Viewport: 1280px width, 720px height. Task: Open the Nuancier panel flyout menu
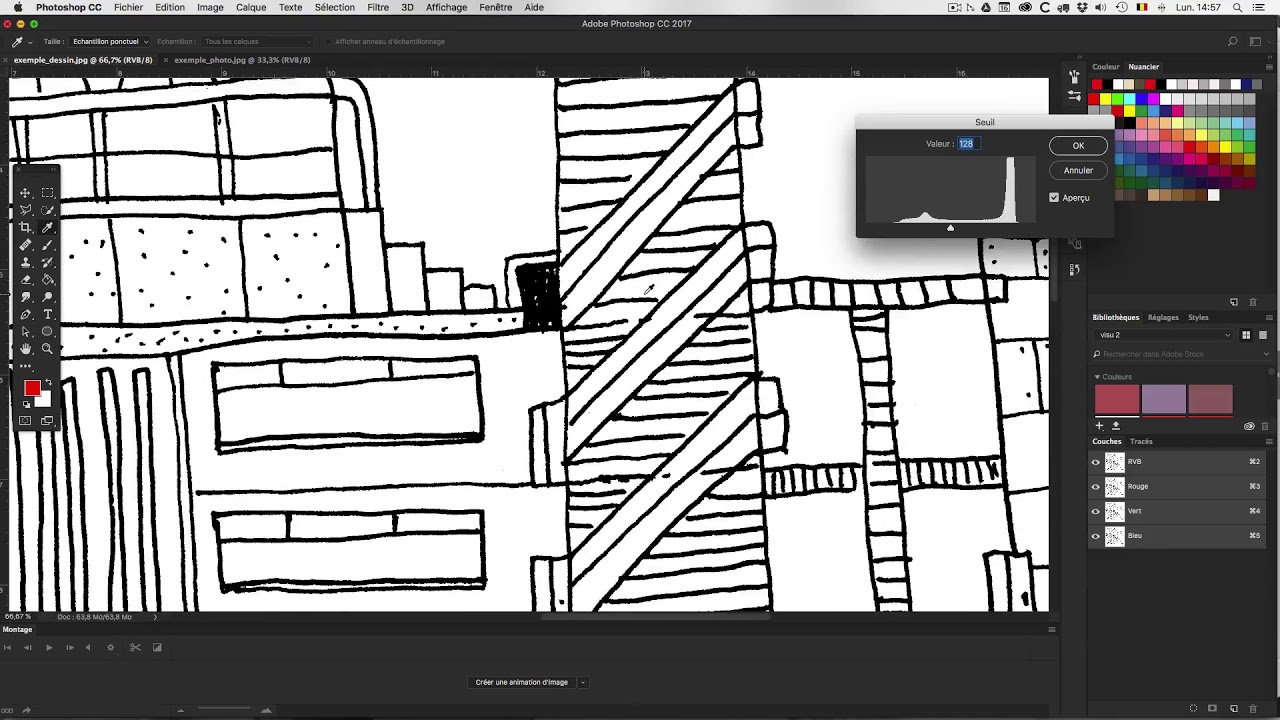pyautogui.click(x=1269, y=67)
